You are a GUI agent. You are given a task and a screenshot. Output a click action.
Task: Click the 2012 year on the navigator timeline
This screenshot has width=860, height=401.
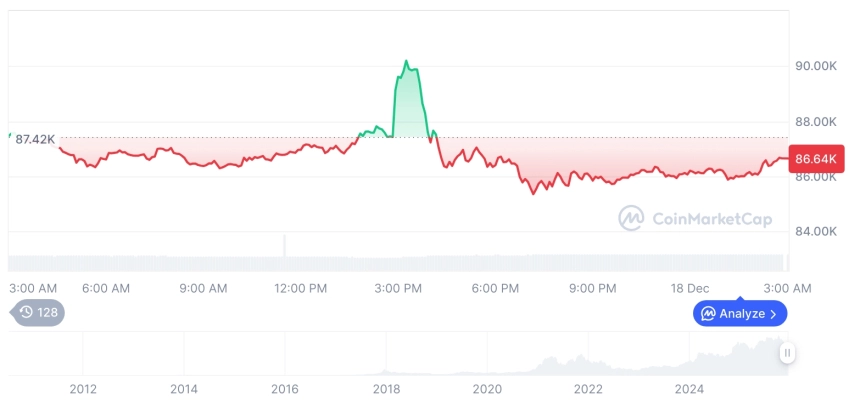pos(83,389)
